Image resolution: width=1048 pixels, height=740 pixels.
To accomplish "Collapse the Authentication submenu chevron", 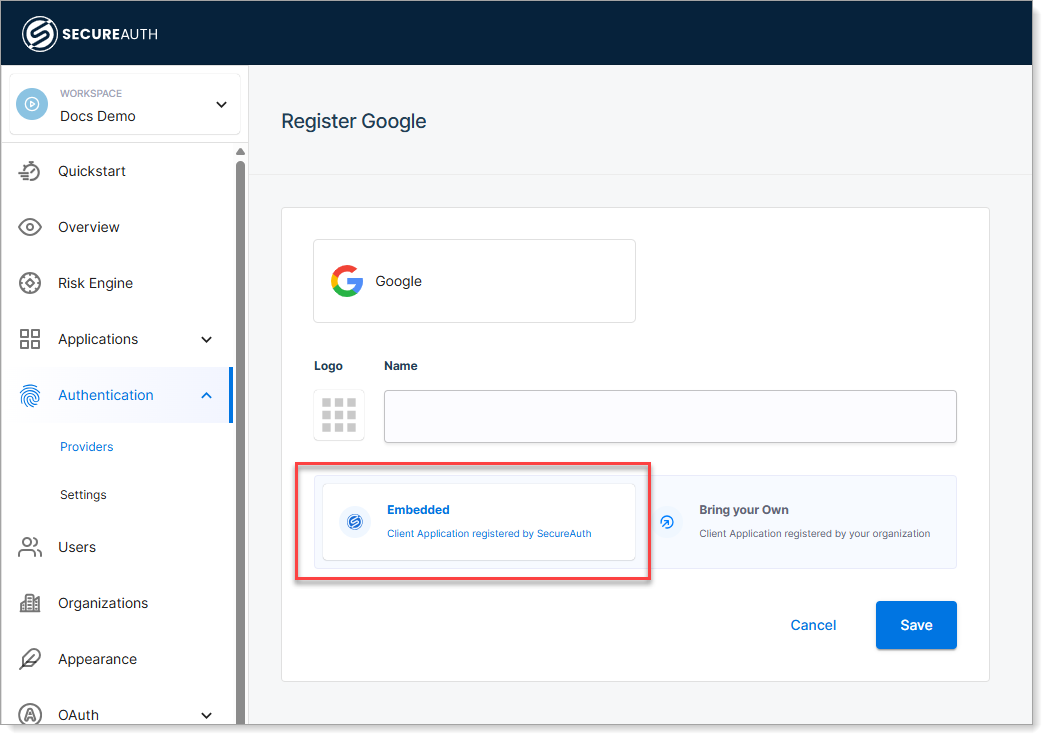I will (x=207, y=396).
